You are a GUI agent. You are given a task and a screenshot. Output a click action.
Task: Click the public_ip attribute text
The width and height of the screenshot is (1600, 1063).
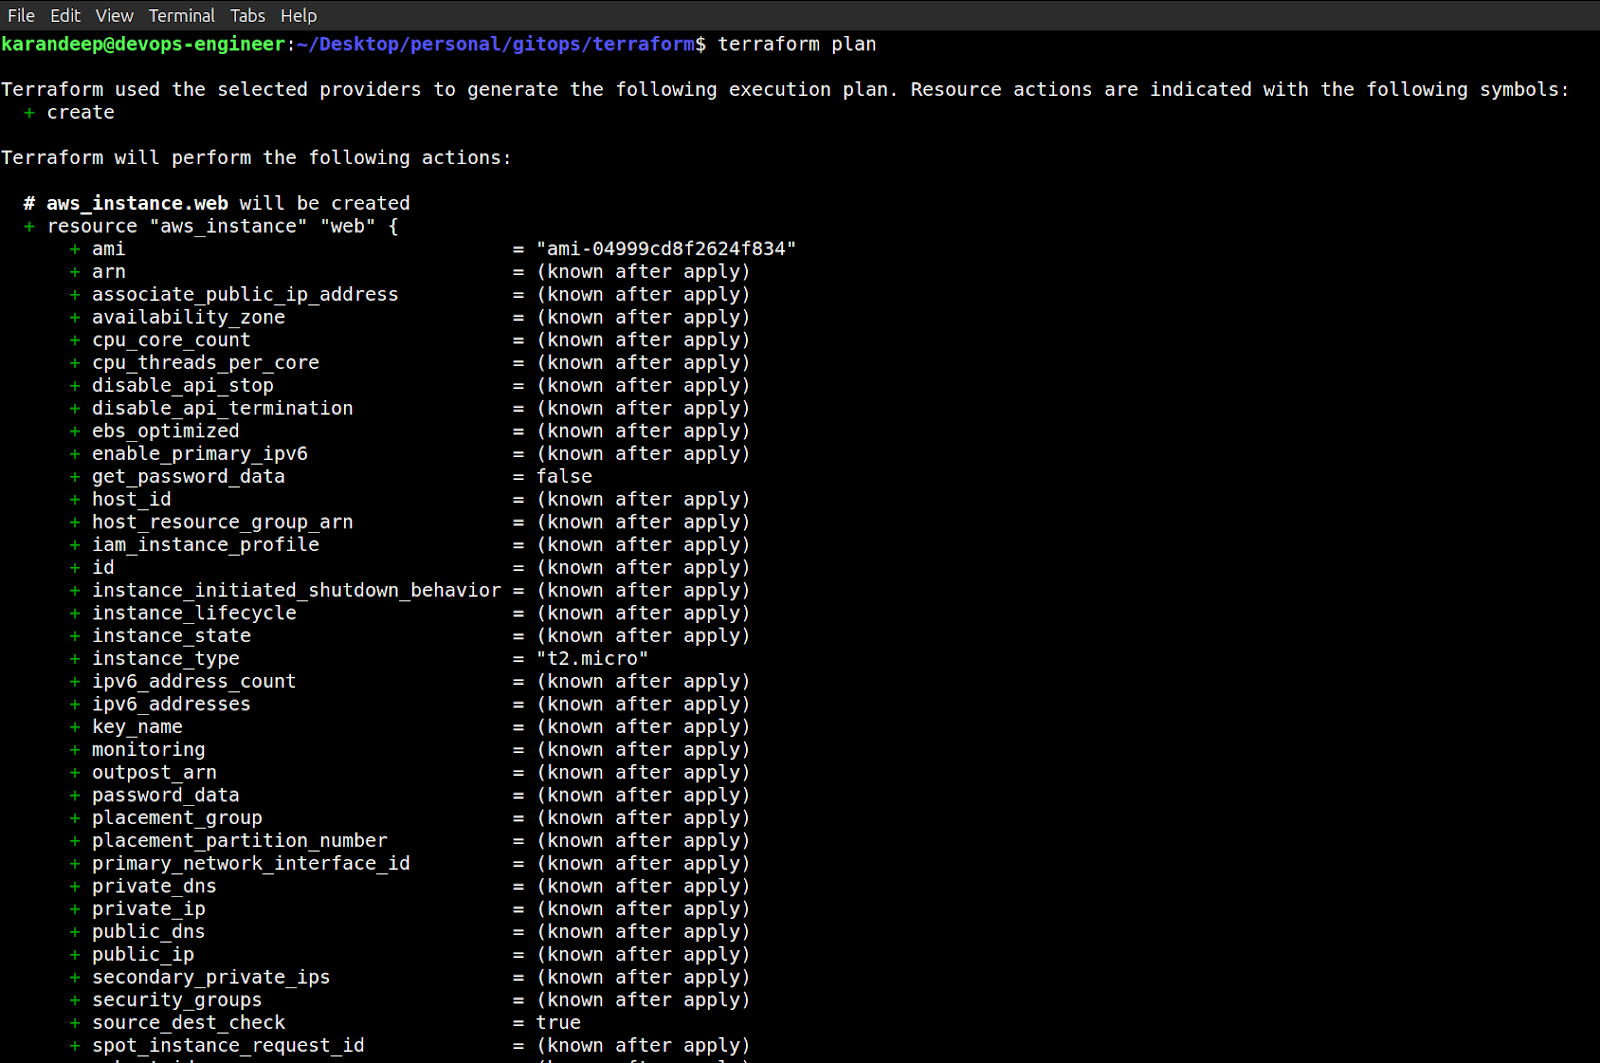[142, 954]
